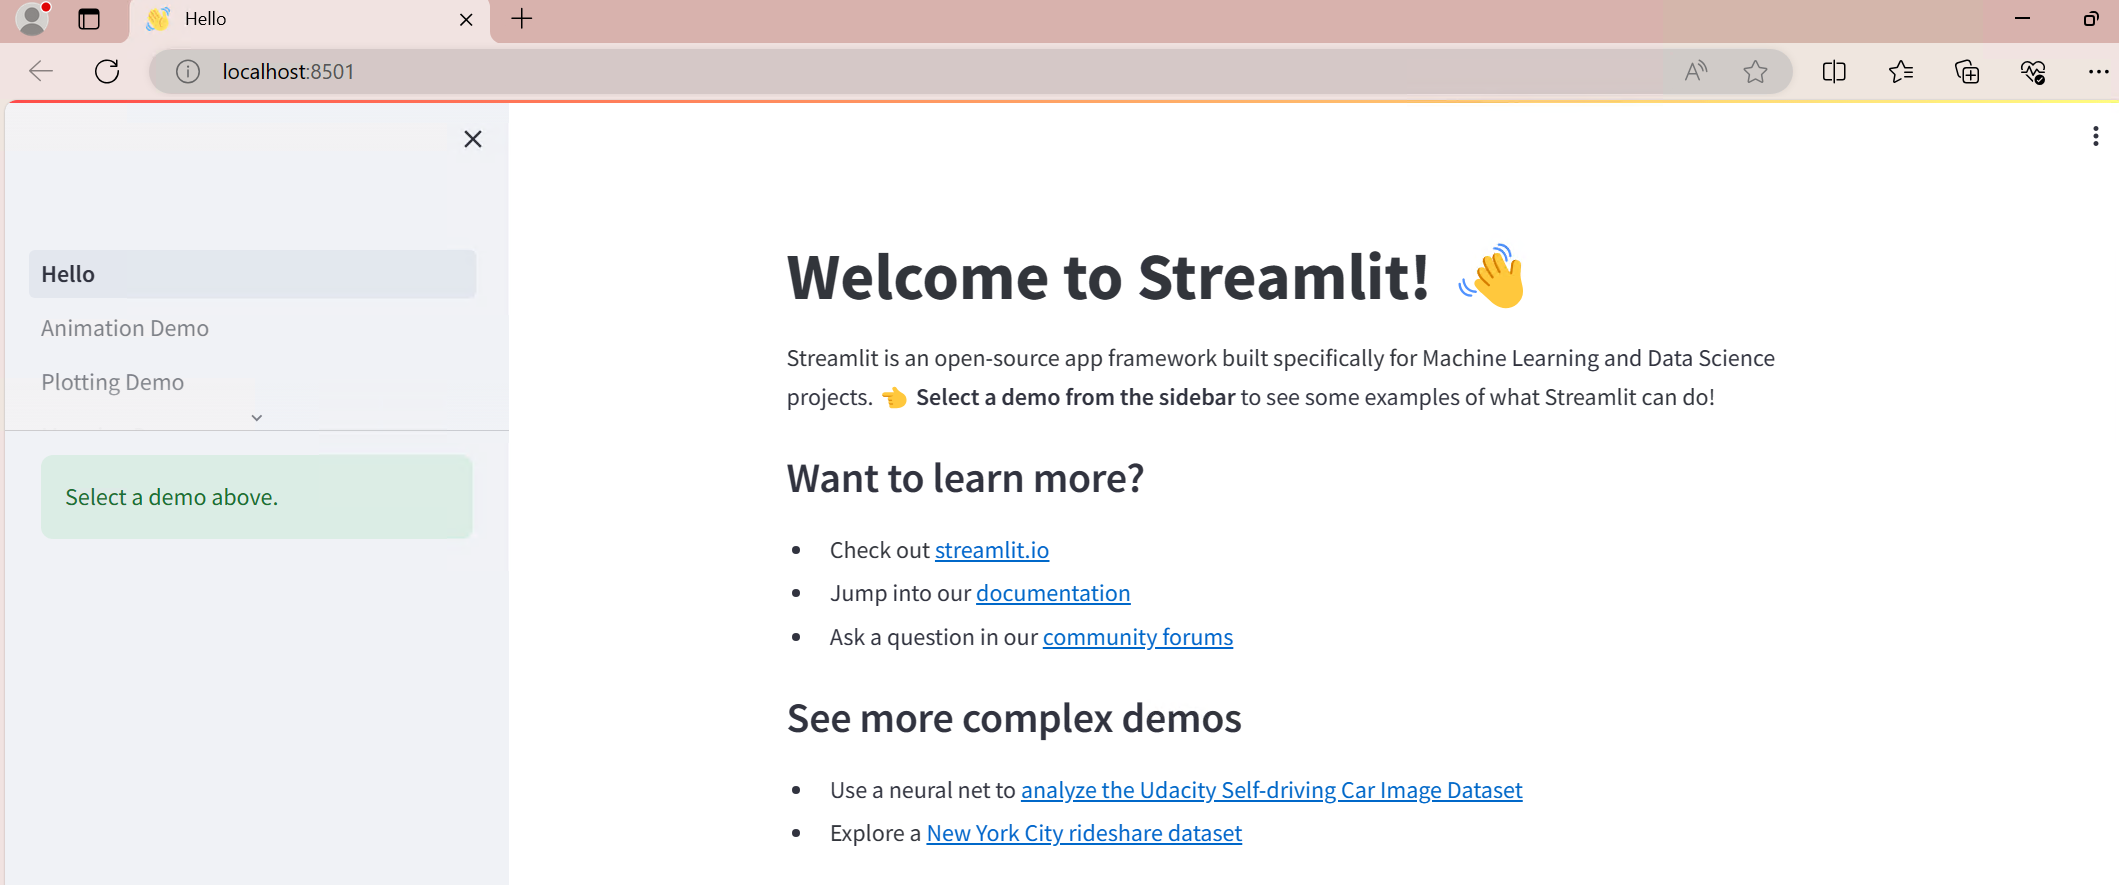Open the Udacity Self-driving Car Image Dataset link
Screen dimensions: 2119x885
(x=1271, y=790)
